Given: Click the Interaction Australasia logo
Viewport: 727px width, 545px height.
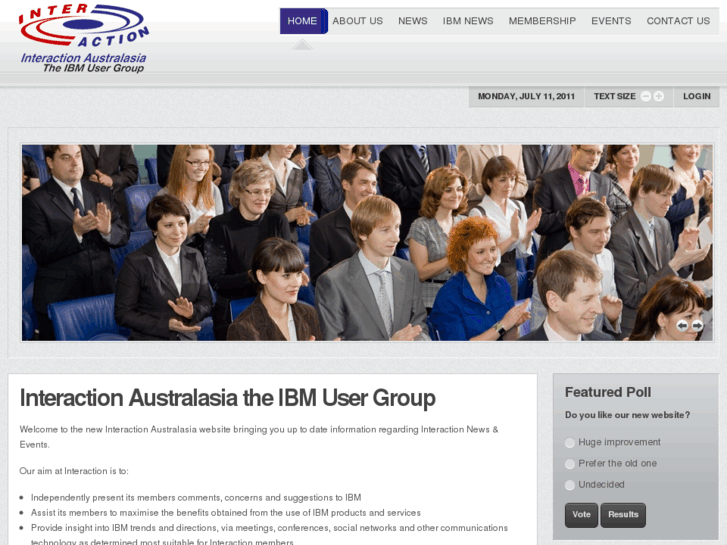Looking at the screenshot, I should [x=83, y=38].
